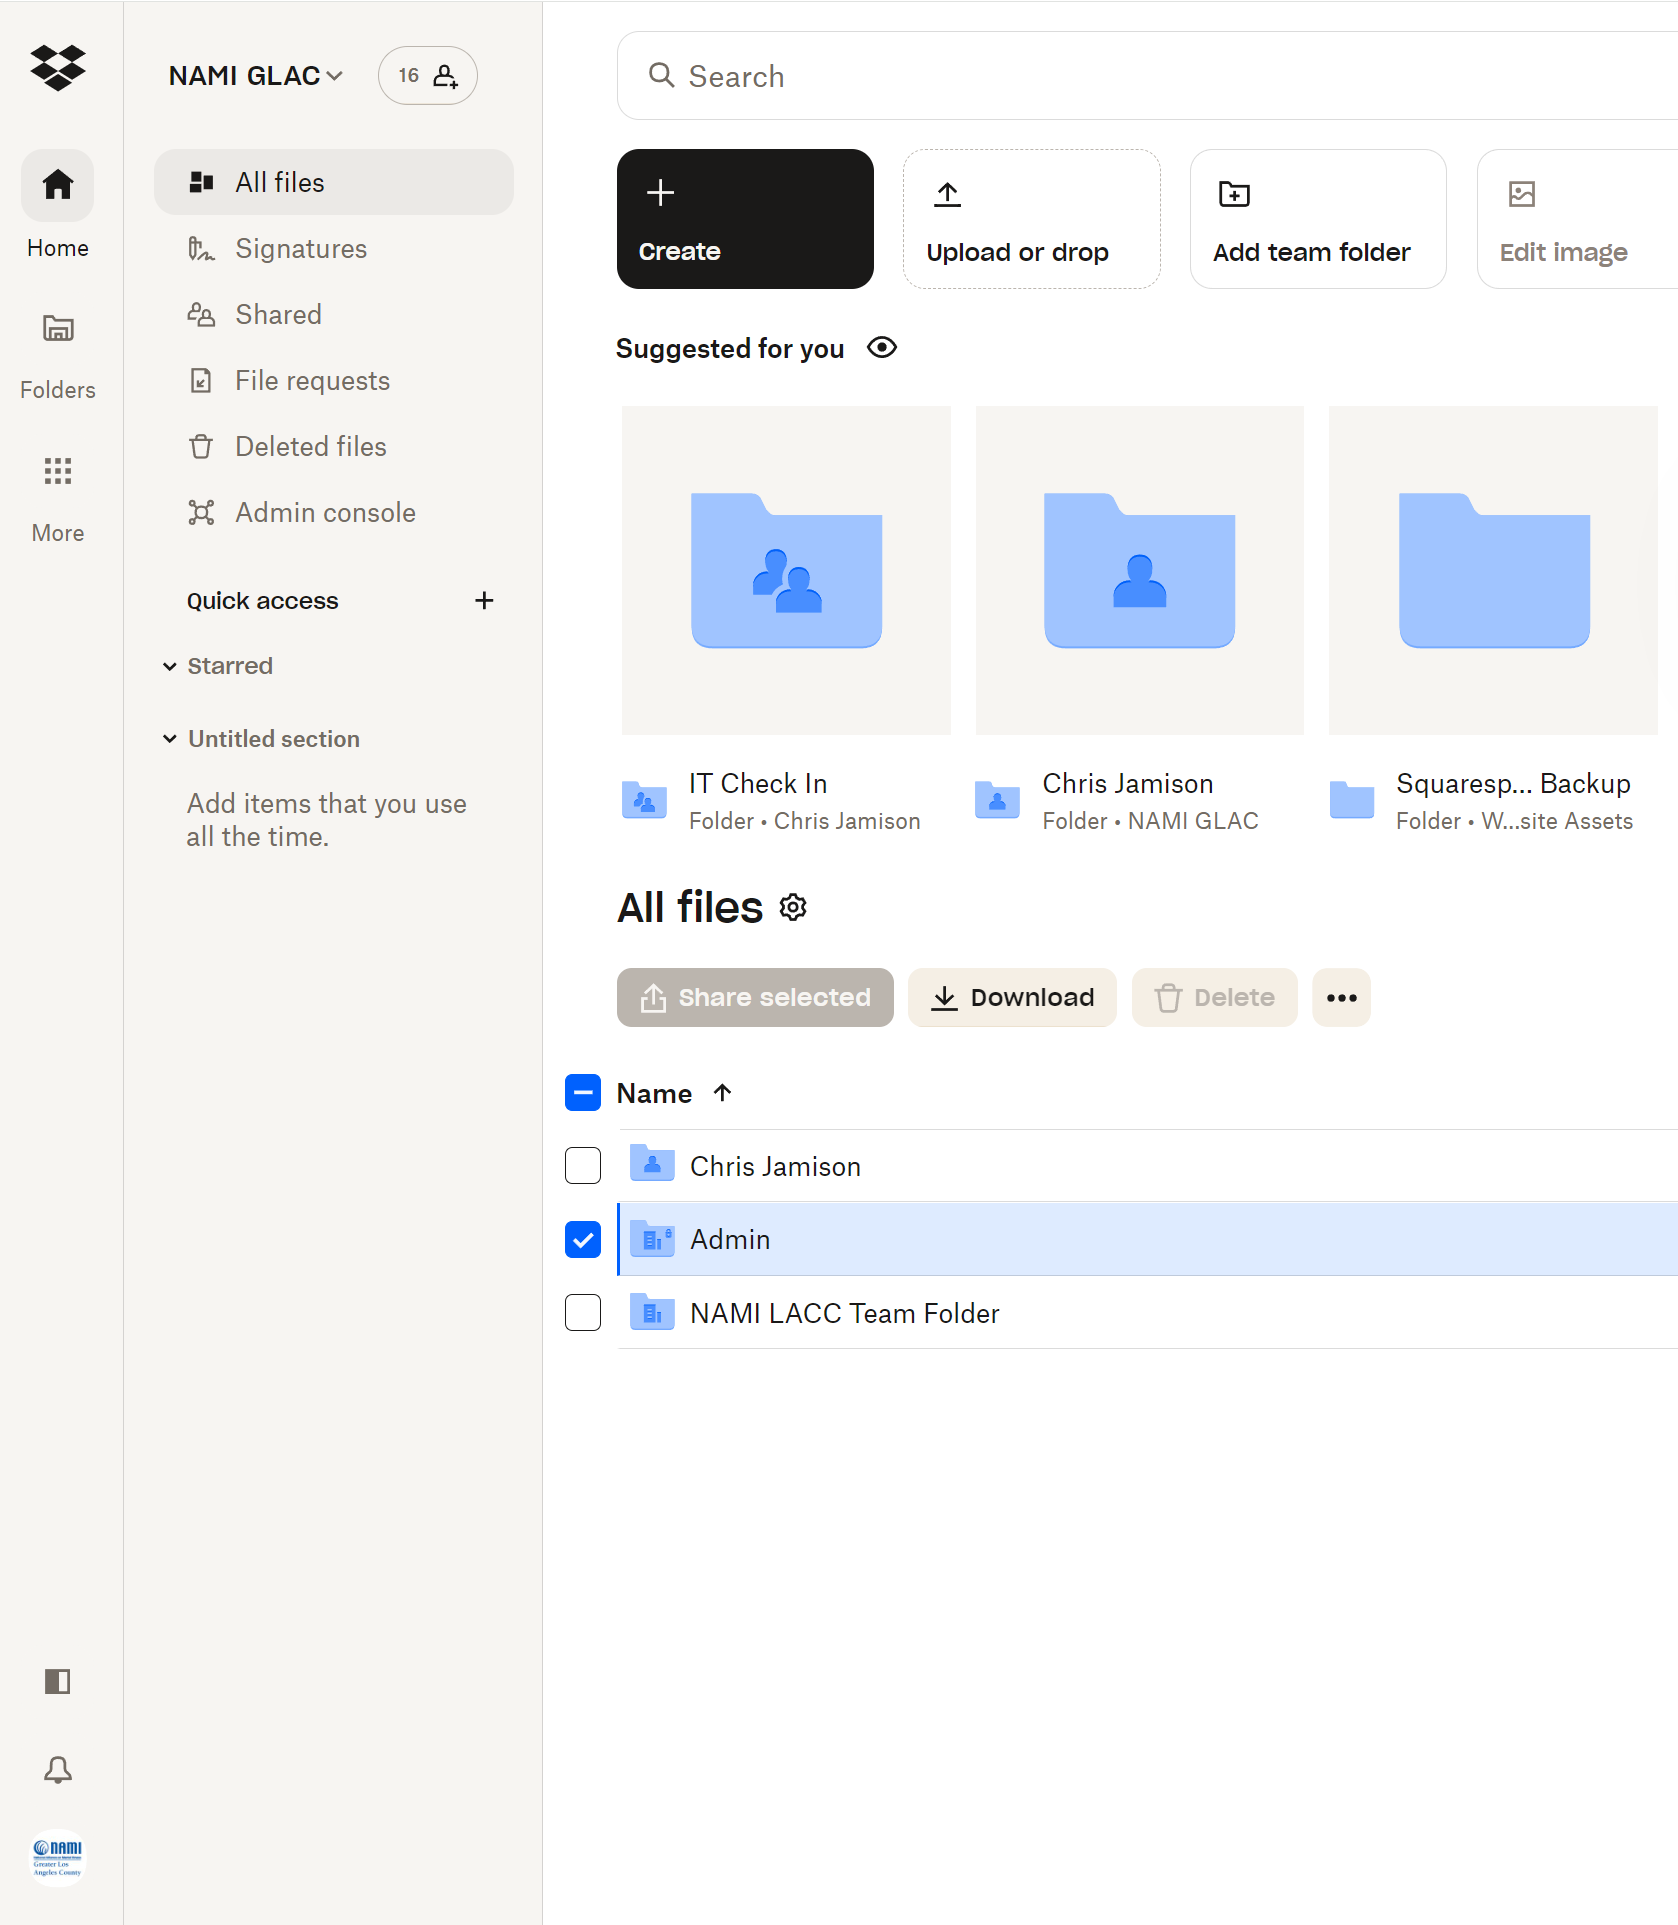The width and height of the screenshot is (1678, 1925).
Task: Collapse the Untitled section
Action: point(170,739)
